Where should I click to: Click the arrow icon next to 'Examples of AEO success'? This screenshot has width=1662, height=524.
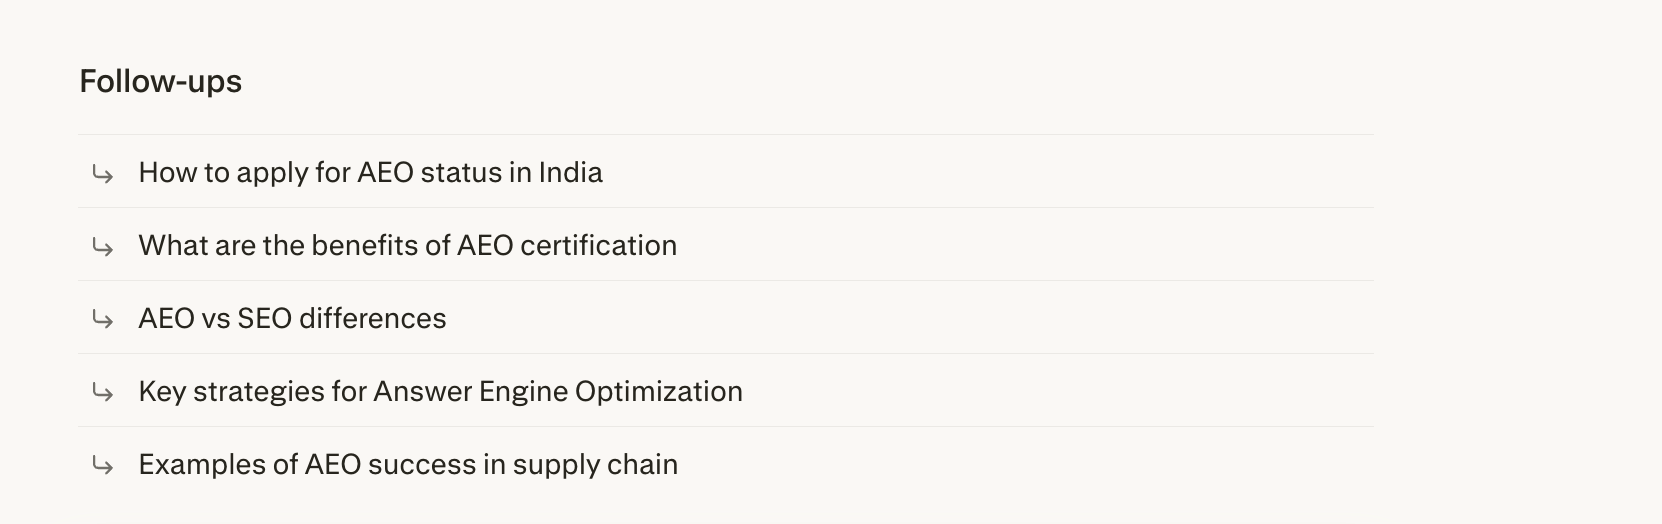click(102, 466)
